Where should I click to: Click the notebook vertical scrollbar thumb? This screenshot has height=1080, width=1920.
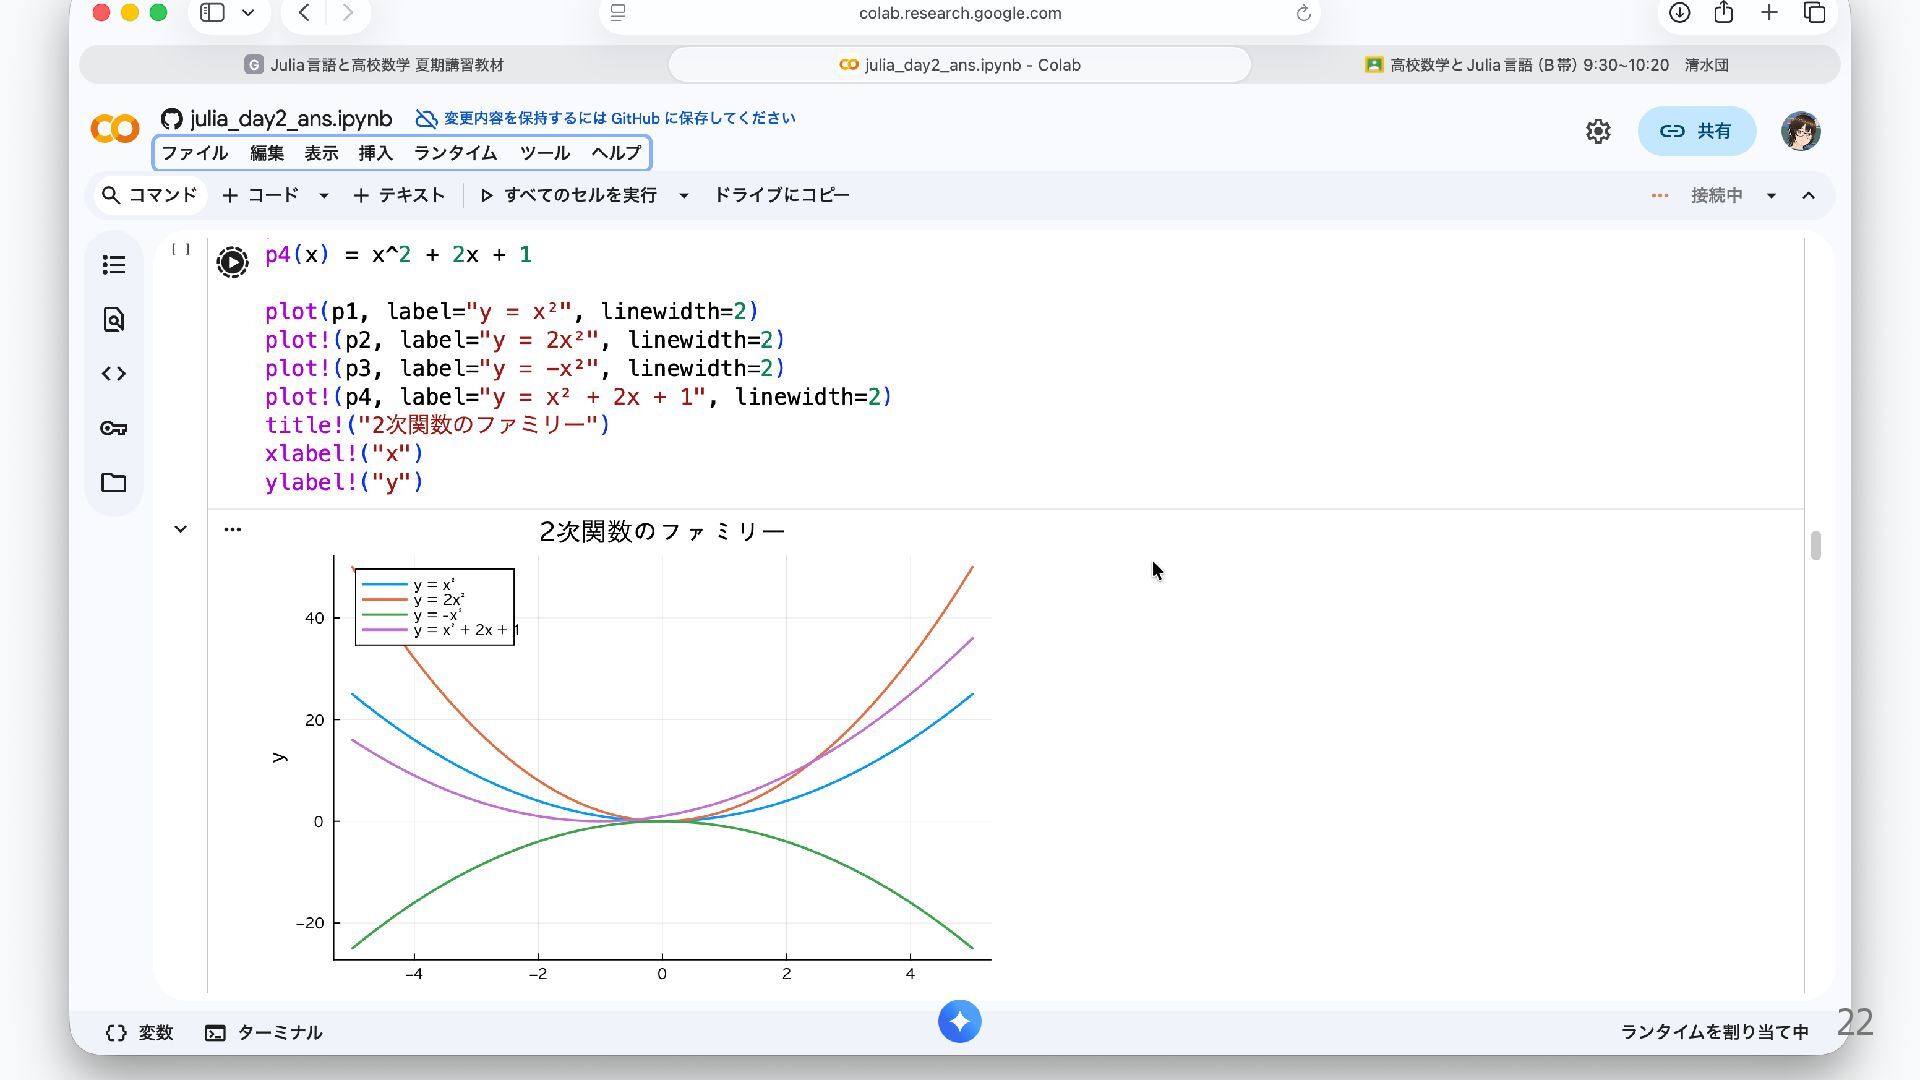[1815, 546]
